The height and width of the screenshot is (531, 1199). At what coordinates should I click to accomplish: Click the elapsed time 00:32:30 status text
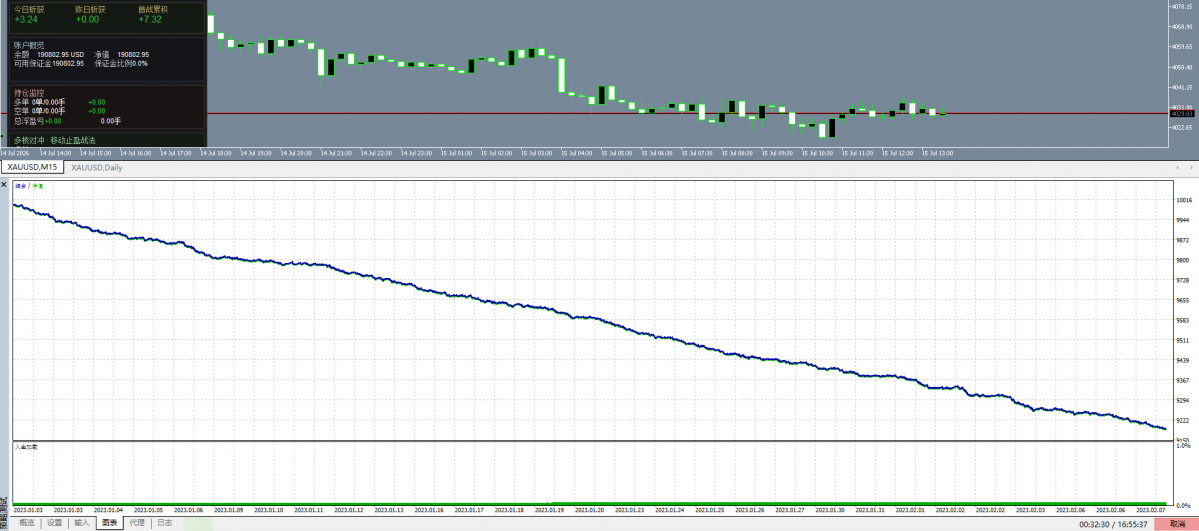click(1094, 525)
